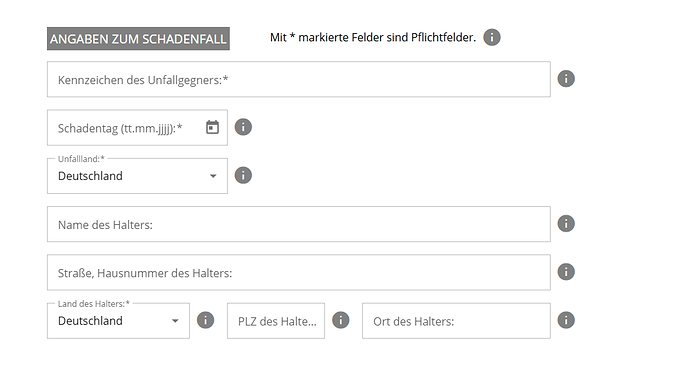This screenshot has width=690, height=369.
Task: Click info icon beside Pflichtfelder note
Action: click(x=492, y=37)
